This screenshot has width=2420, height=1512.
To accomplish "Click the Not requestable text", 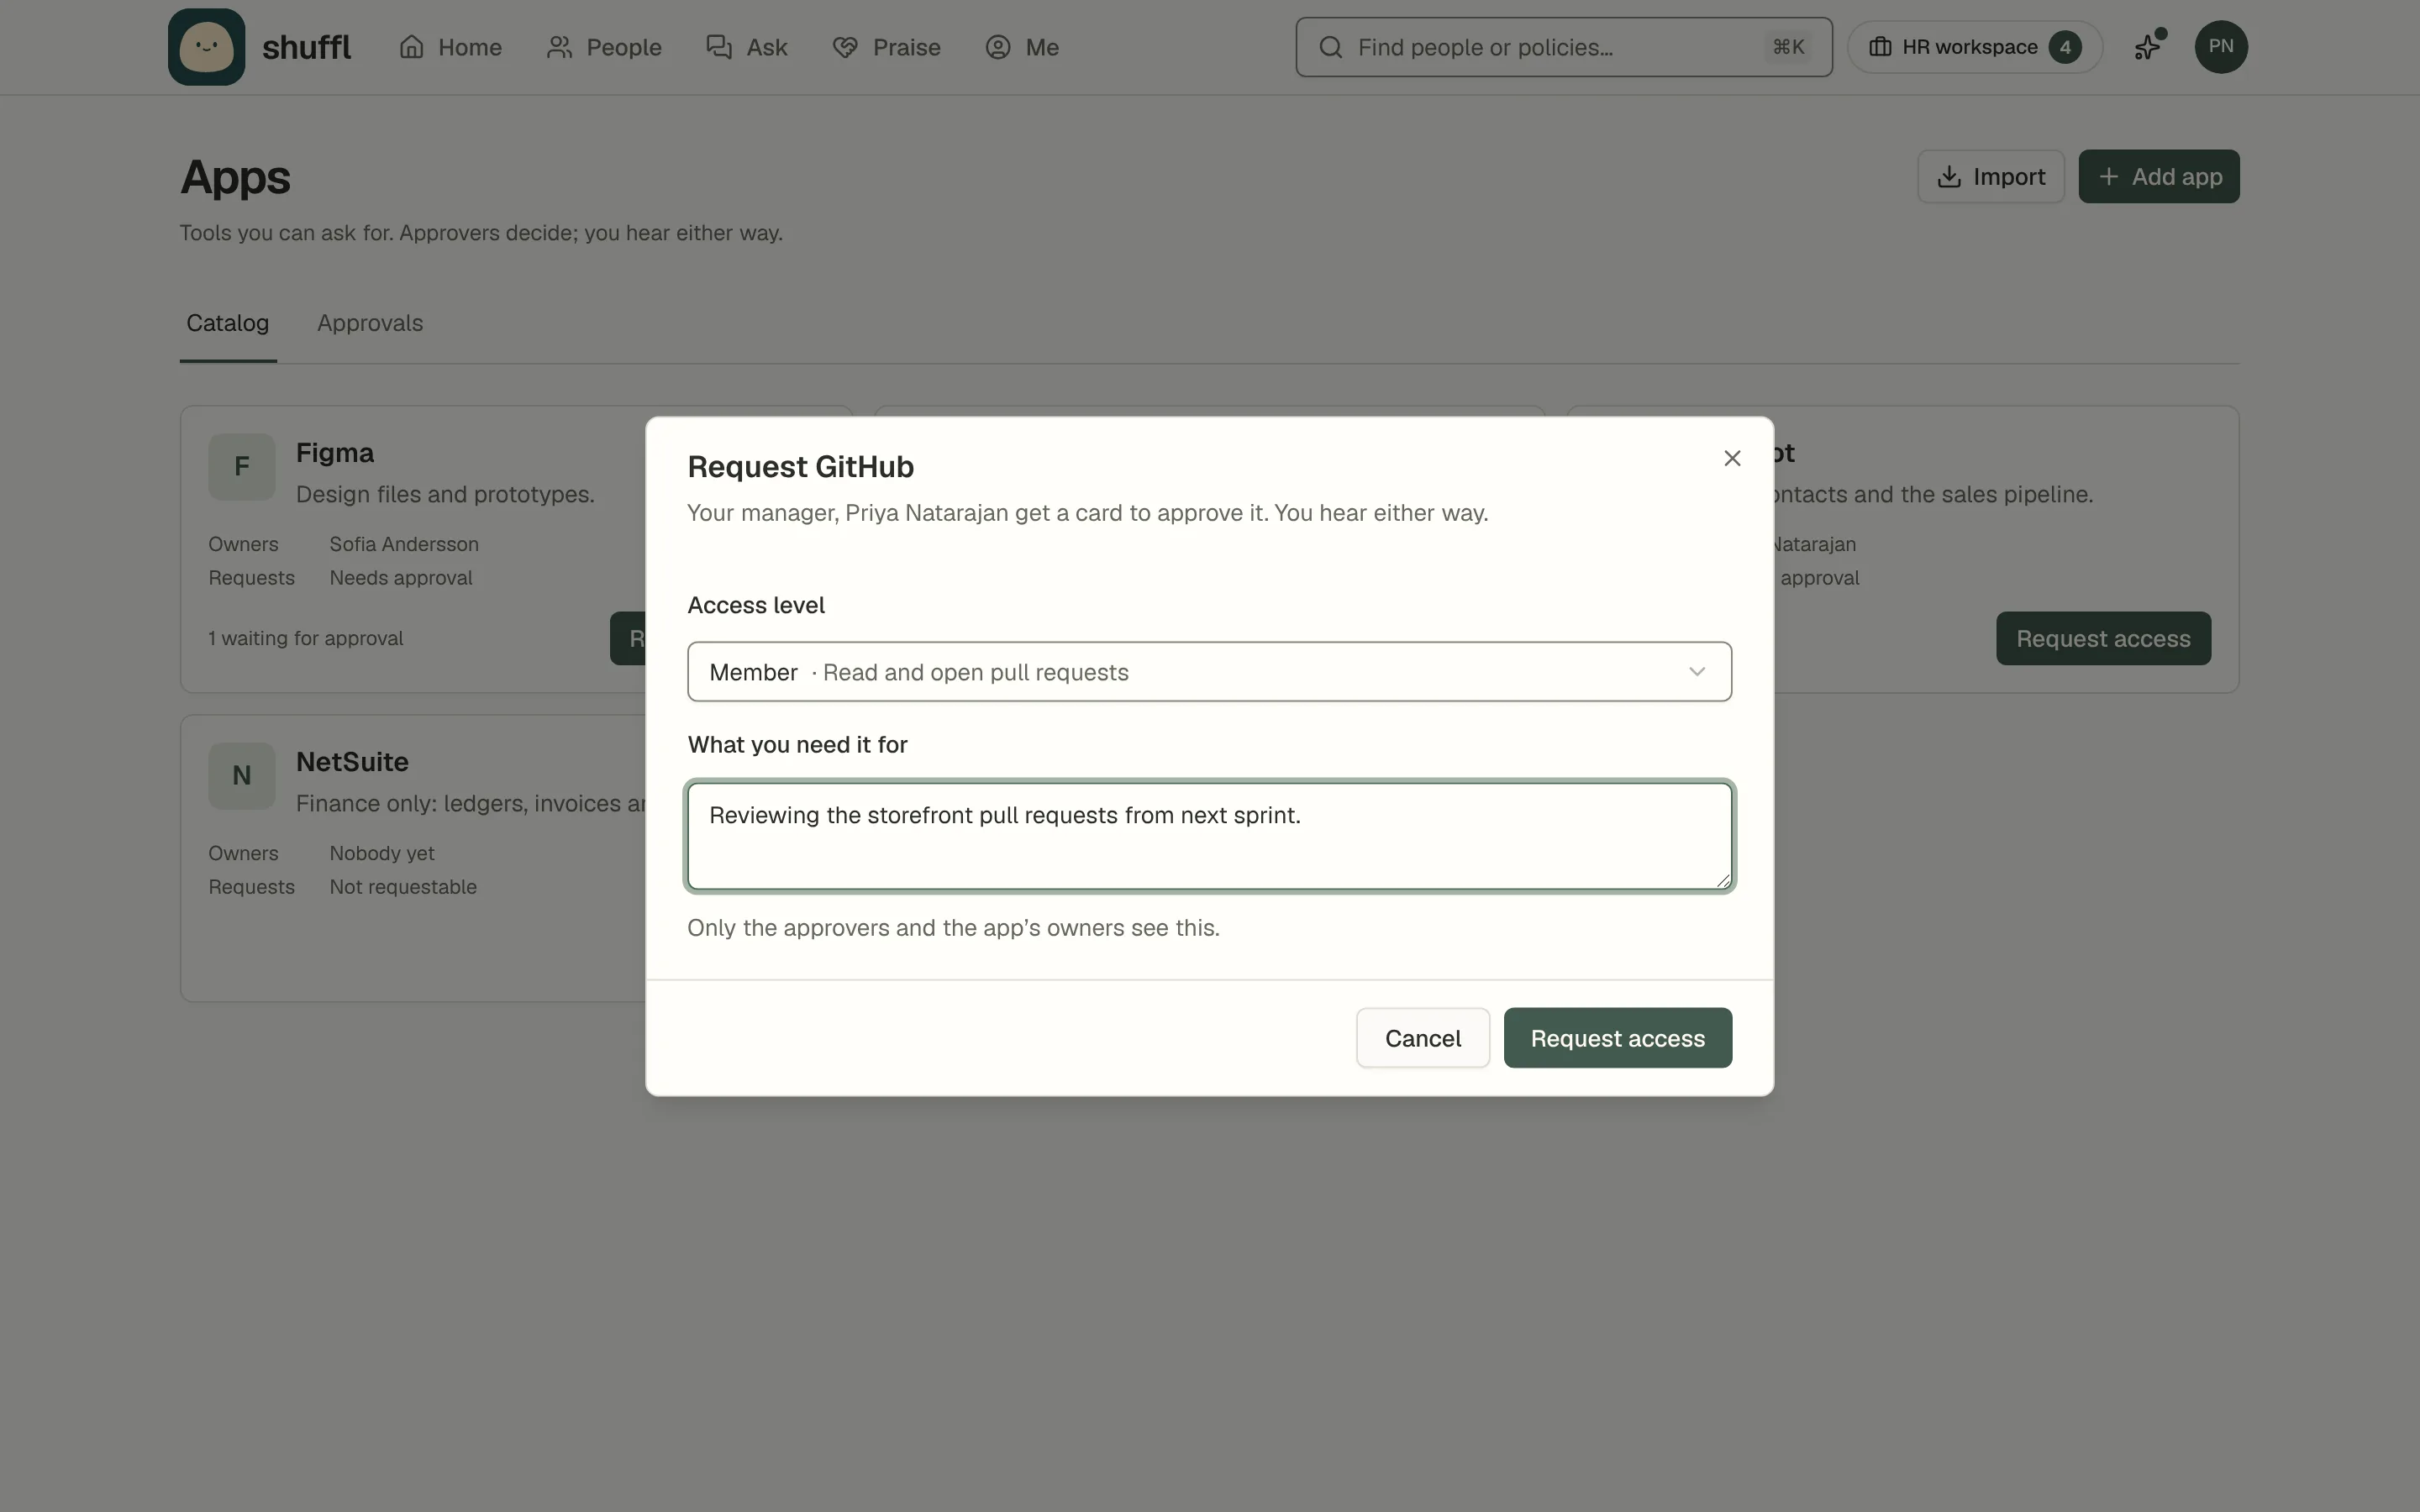I will coord(403,888).
